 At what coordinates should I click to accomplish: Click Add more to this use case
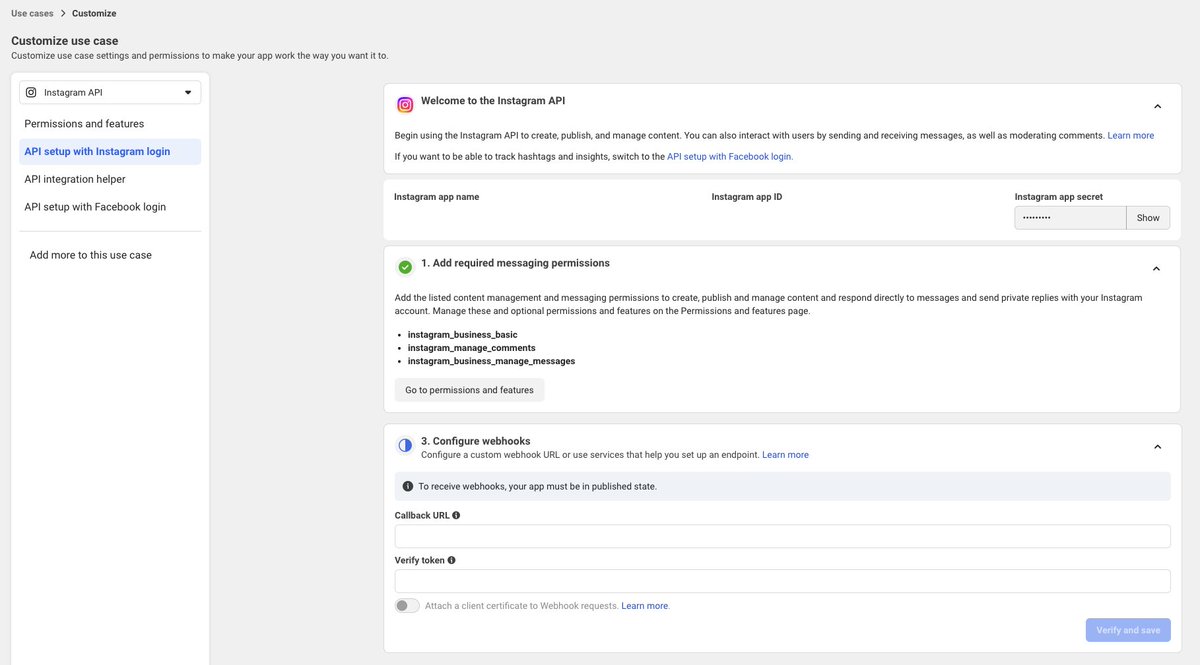91,255
